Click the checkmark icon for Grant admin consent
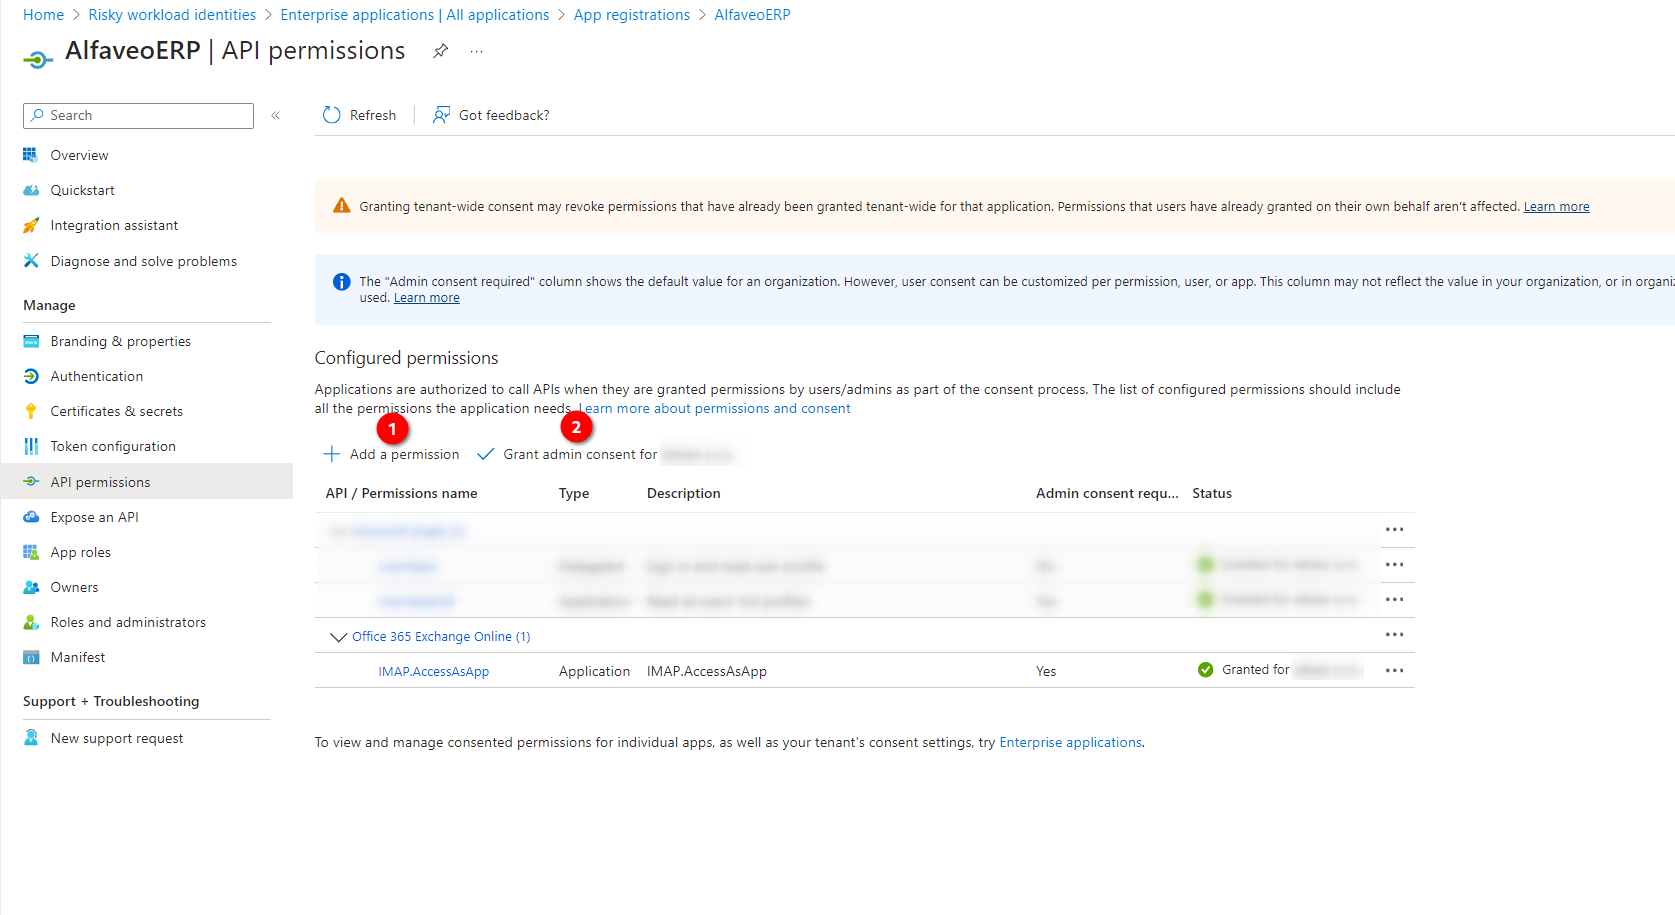This screenshot has width=1675, height=915. (x=486, y=454)
